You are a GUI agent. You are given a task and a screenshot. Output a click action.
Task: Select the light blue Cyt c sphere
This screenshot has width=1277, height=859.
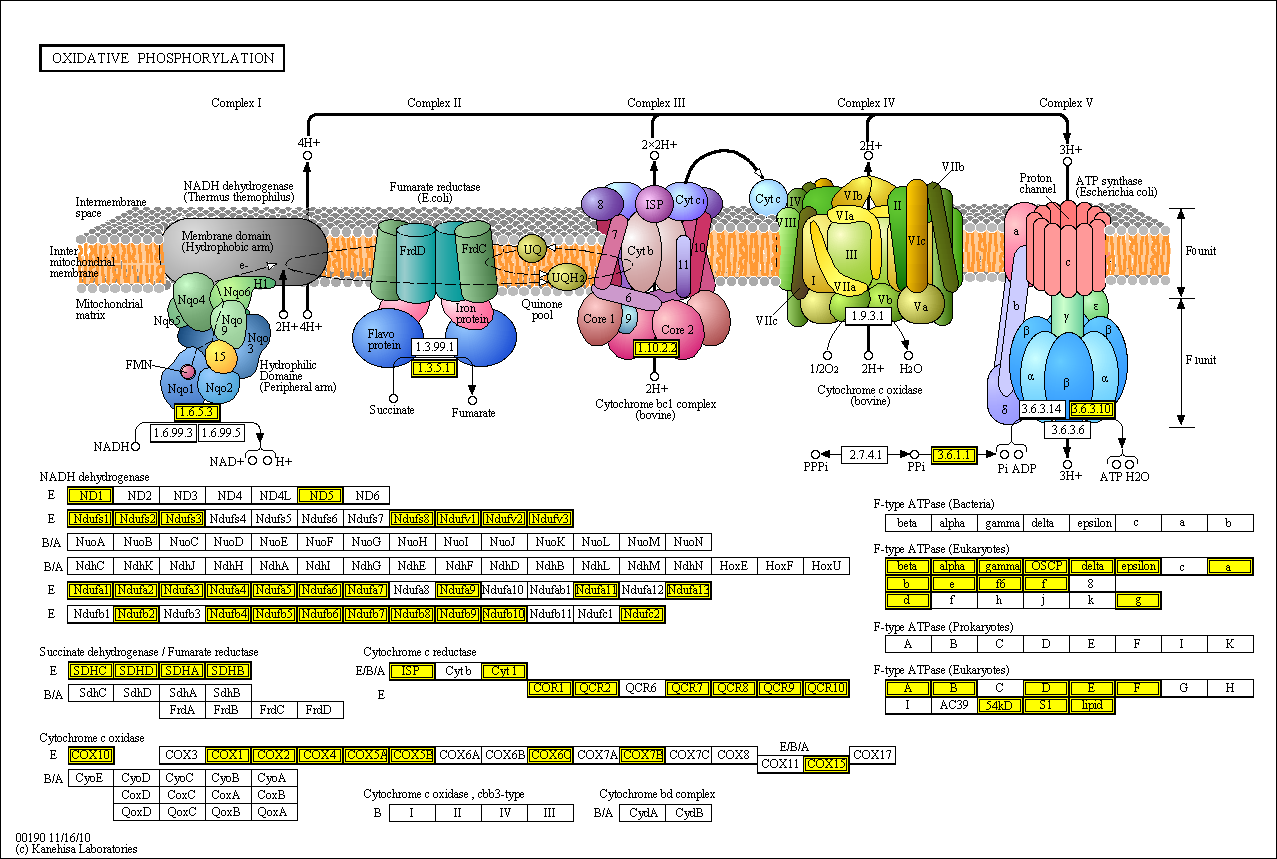[768, 199]
